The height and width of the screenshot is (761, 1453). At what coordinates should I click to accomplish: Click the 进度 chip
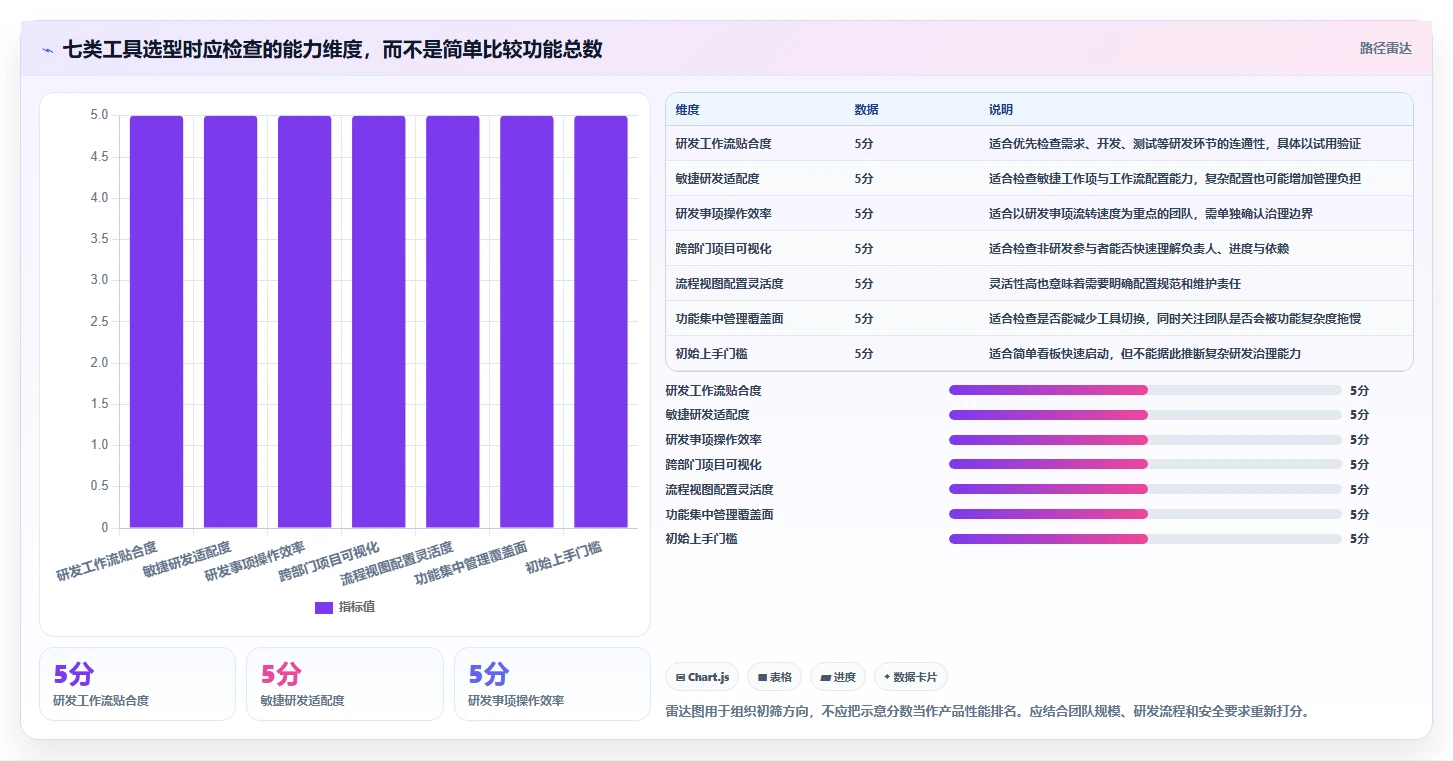pos(838,677)
